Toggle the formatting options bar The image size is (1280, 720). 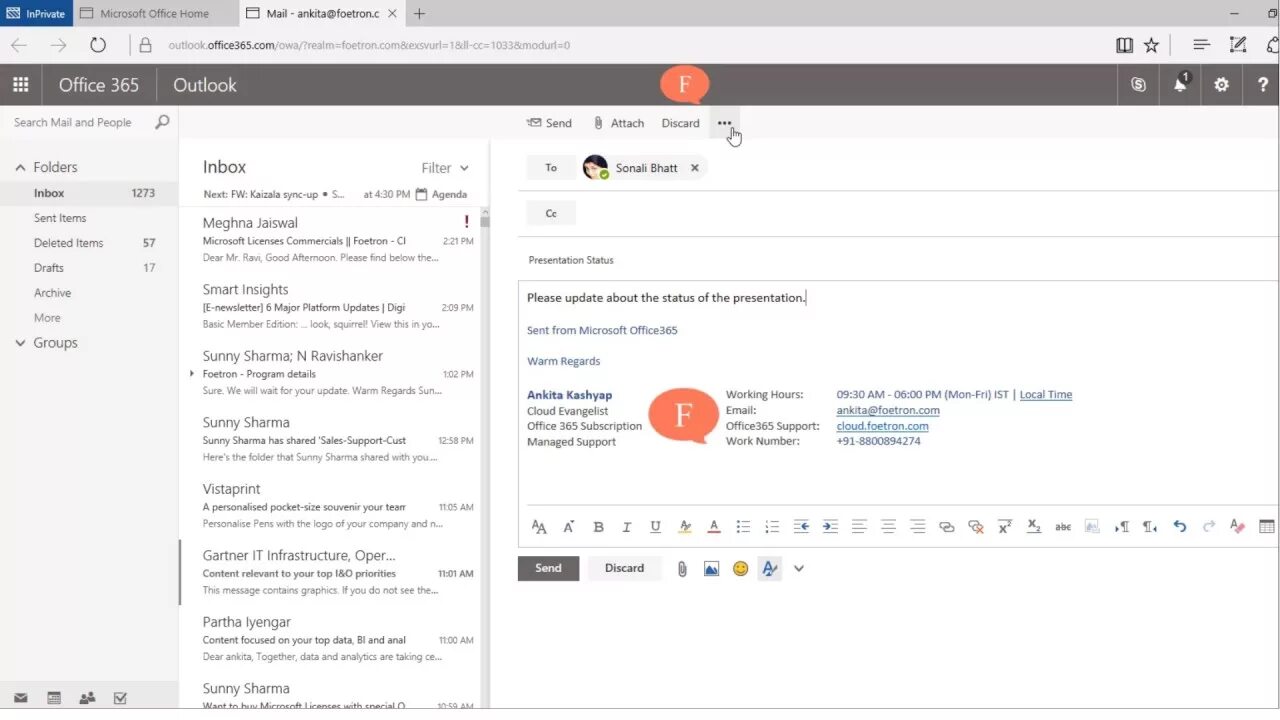click(x=769, y=568)
